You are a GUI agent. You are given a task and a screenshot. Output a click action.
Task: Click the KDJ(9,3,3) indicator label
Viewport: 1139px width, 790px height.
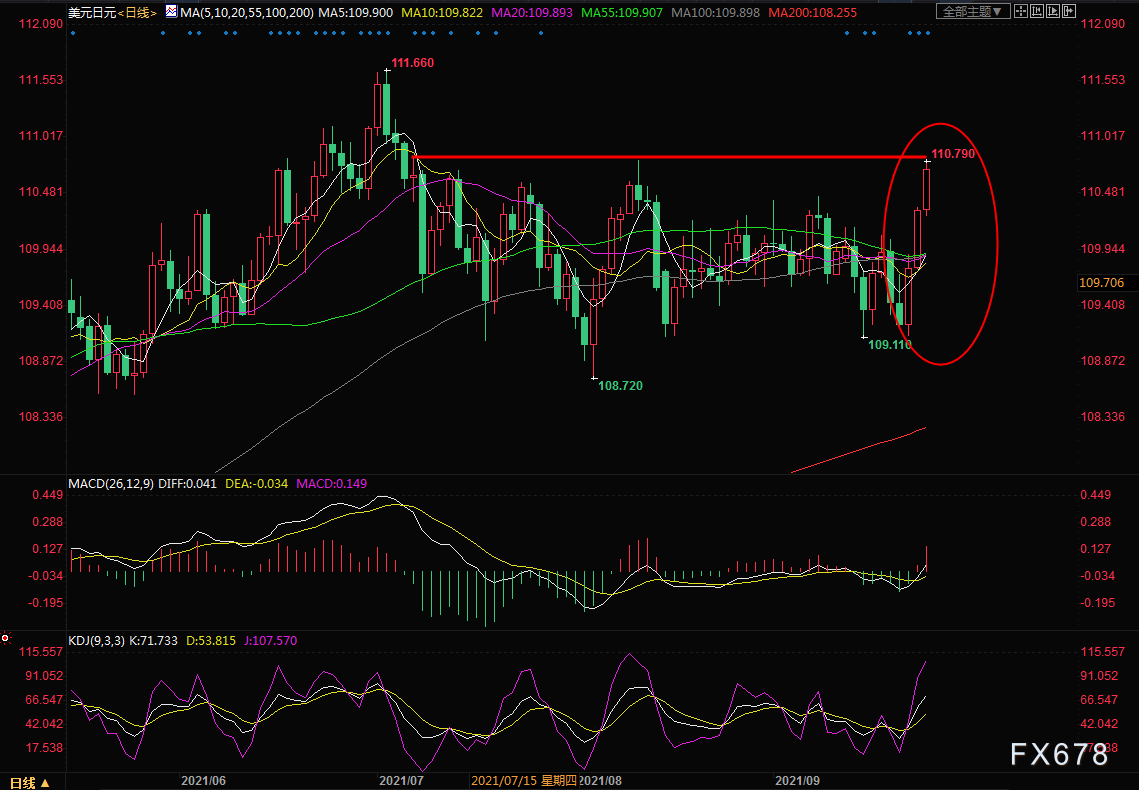click(x=96, y=641)
